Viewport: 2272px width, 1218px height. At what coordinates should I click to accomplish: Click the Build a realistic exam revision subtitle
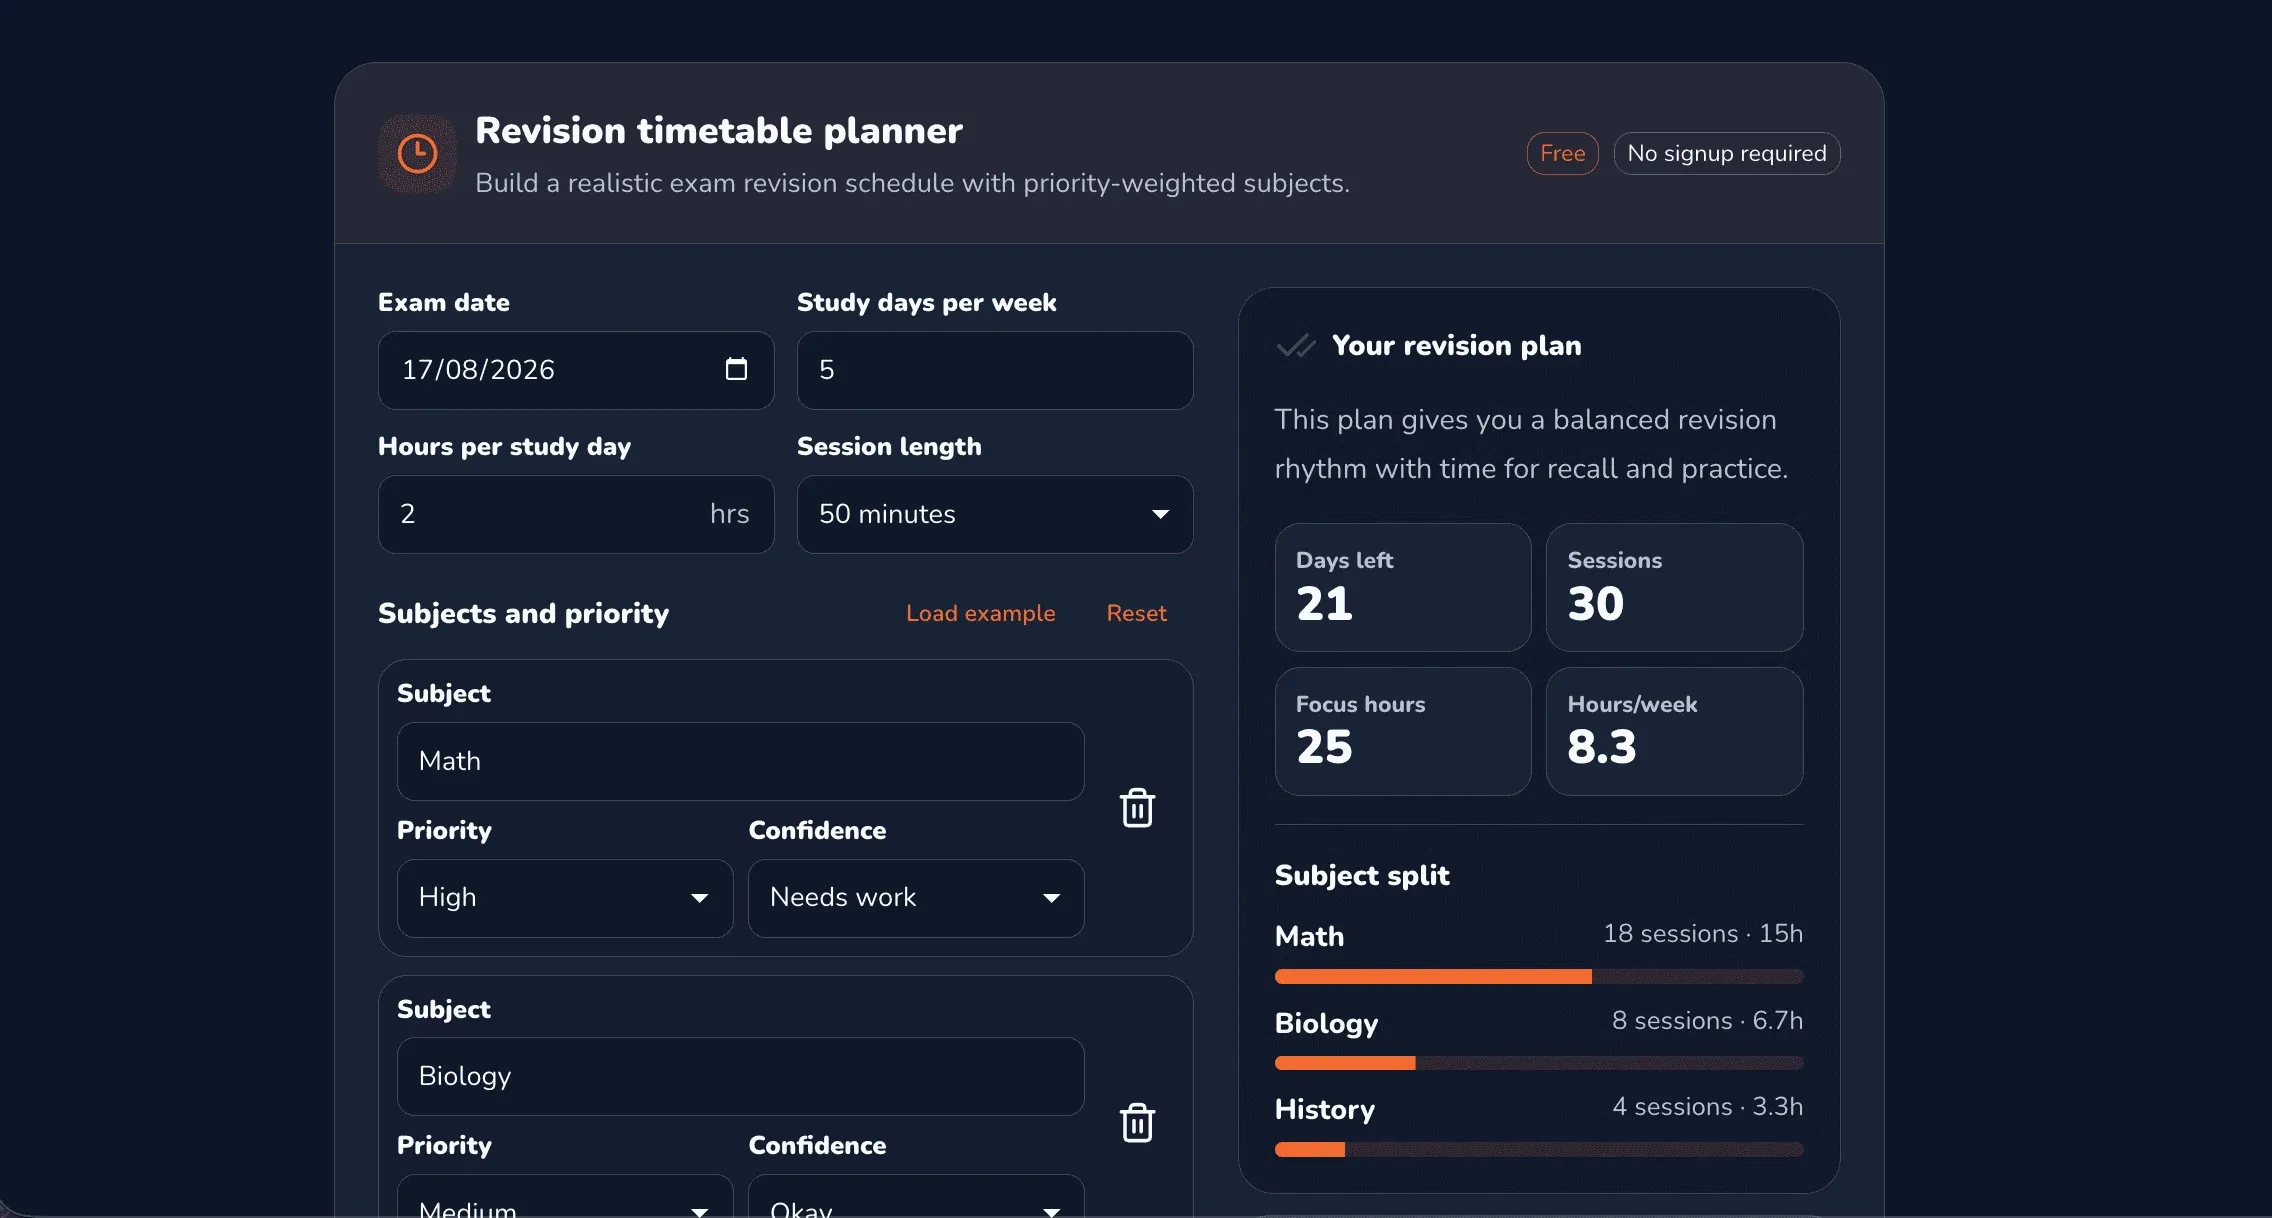(x=912, y=183)
